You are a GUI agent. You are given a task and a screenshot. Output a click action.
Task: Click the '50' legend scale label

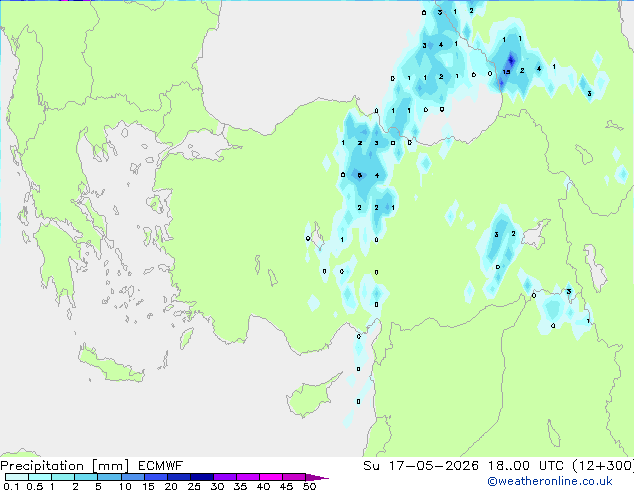tap(309, 486)
